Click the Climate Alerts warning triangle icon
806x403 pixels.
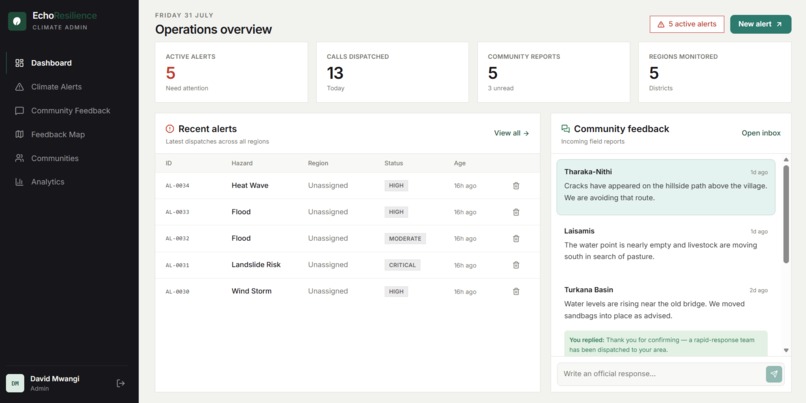click(20, 87)
